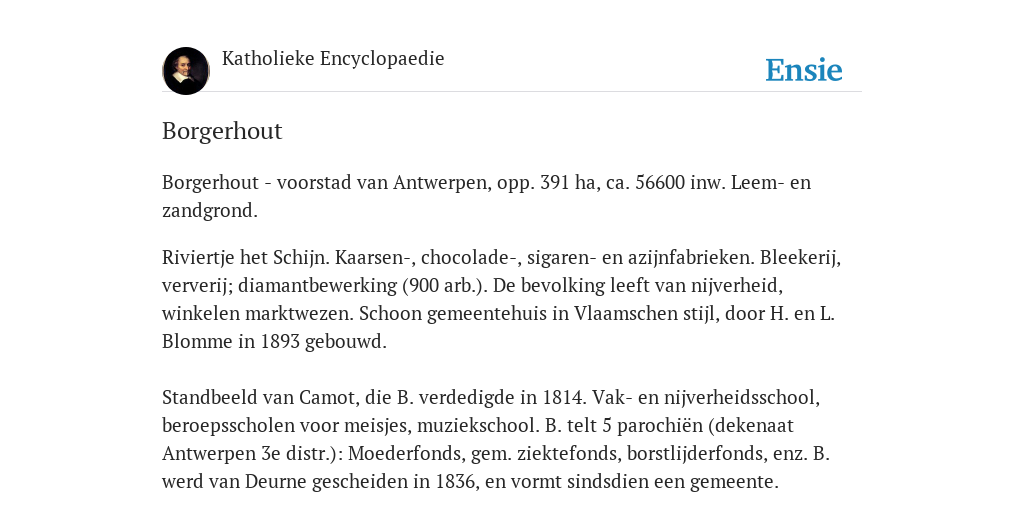The width and height of the screenshot is (1024, 512).
Task: Click the paragraph starting 'Standbeeld van Camot'
Action: click(496, 439)
